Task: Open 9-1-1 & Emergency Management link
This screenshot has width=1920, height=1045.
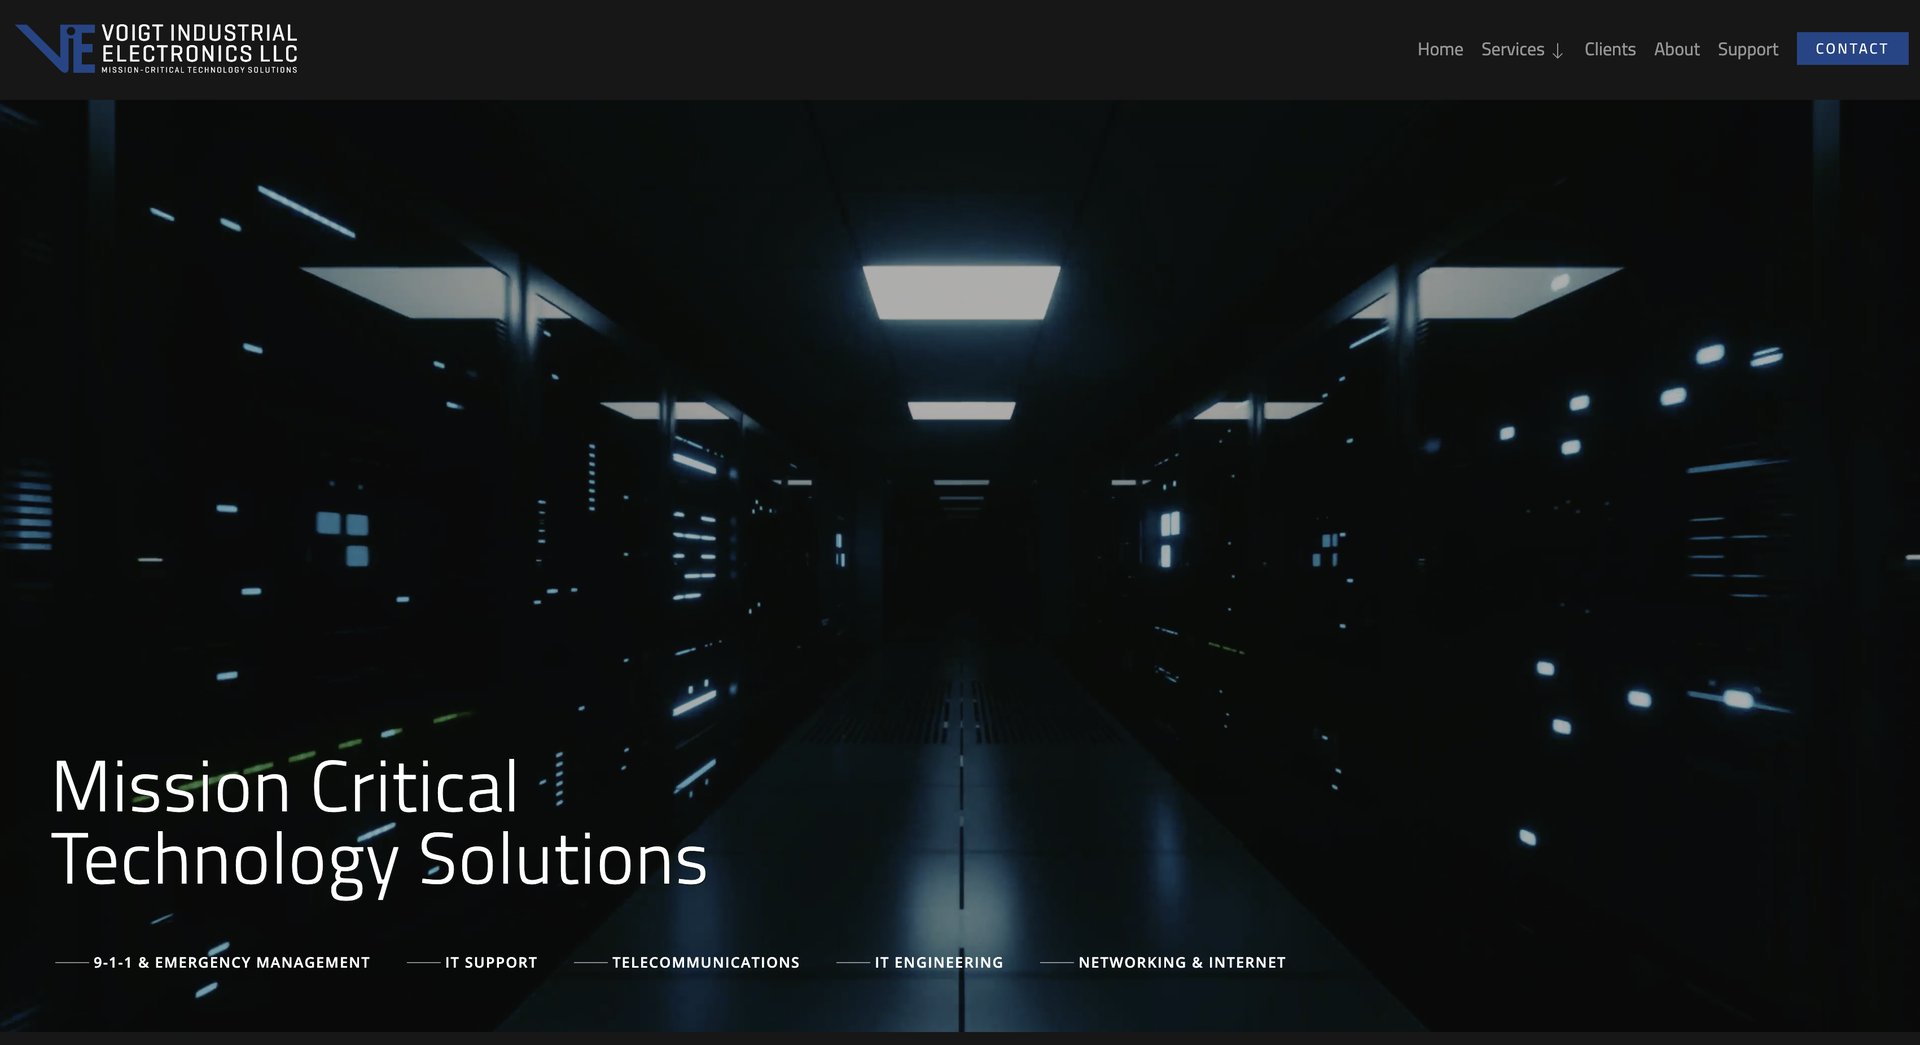Action: pyautogui.click(x=231, y=962)
